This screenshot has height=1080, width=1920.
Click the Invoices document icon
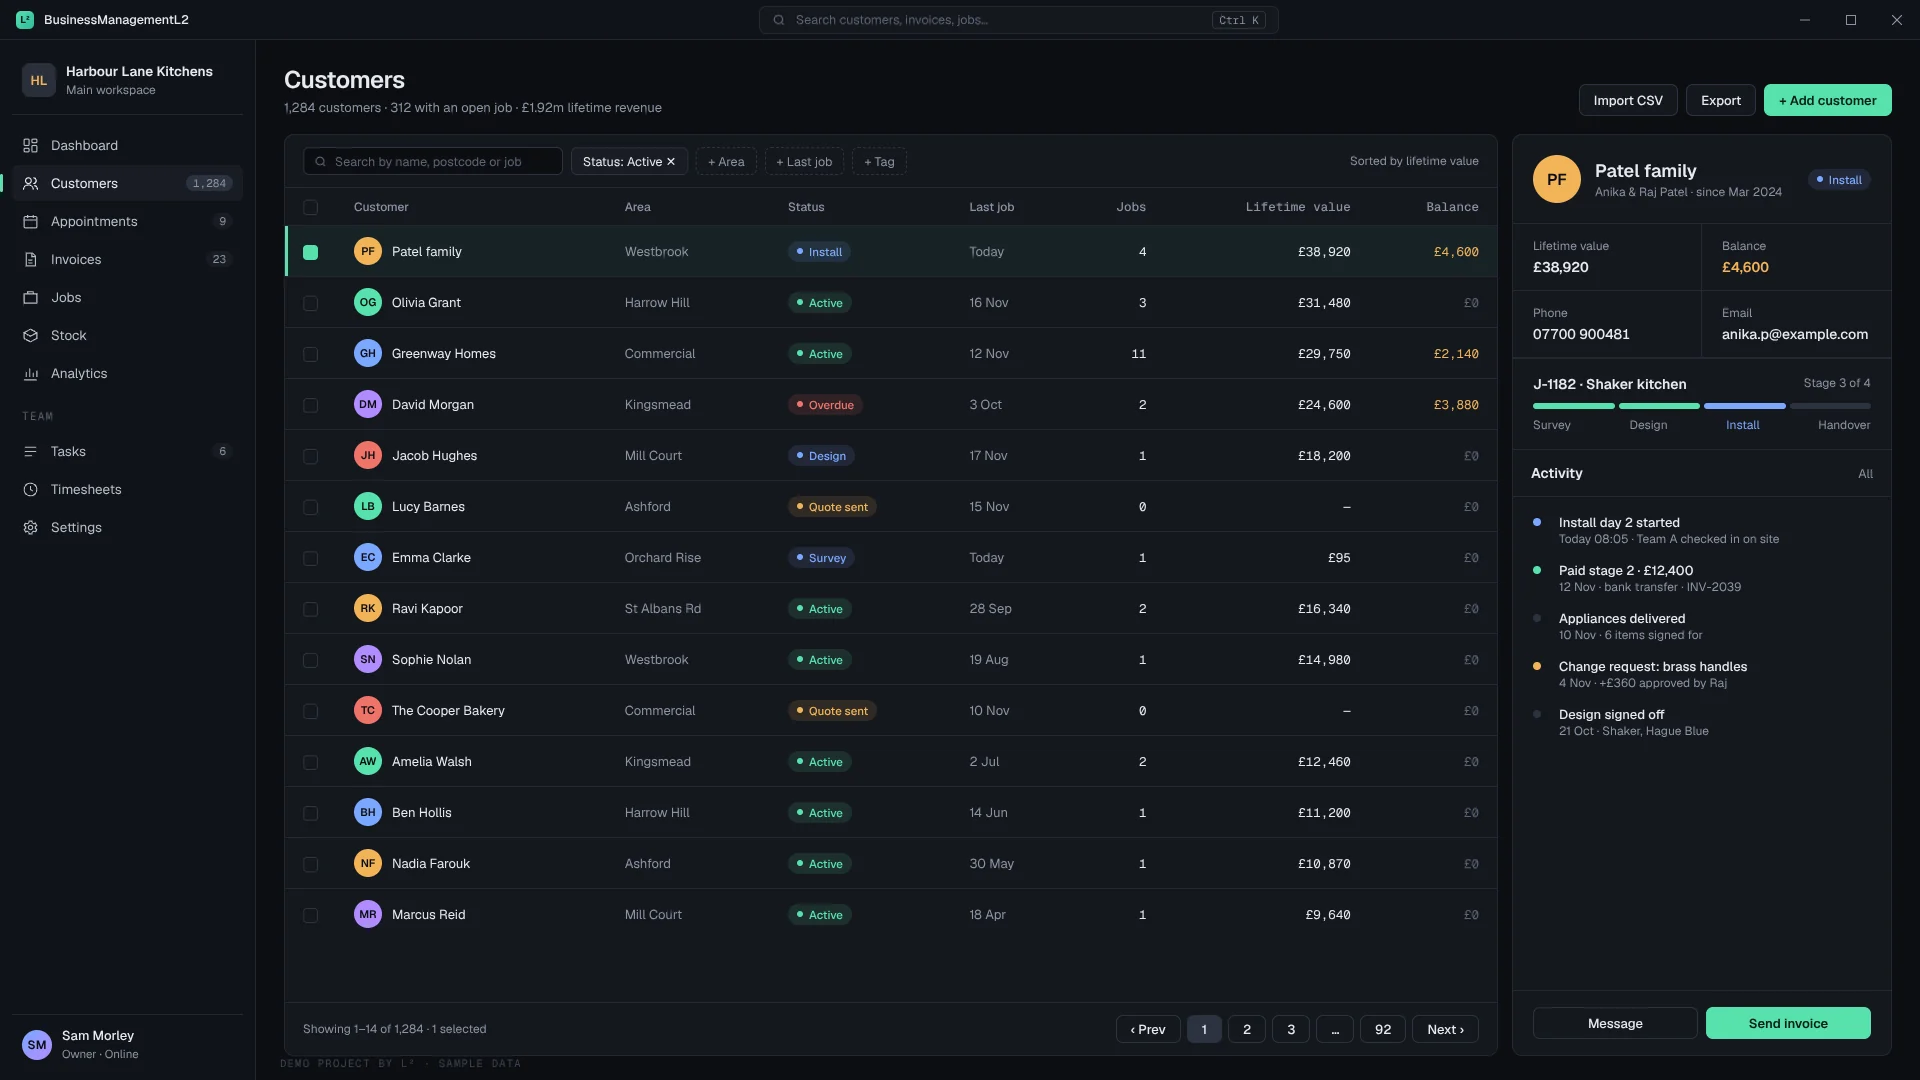click(x=30, y=260)
